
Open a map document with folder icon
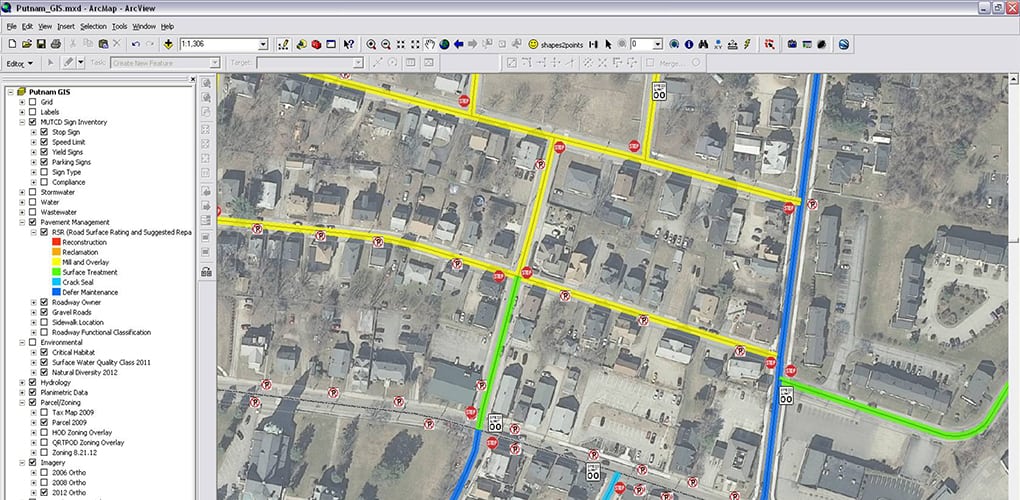coord(27,44)
